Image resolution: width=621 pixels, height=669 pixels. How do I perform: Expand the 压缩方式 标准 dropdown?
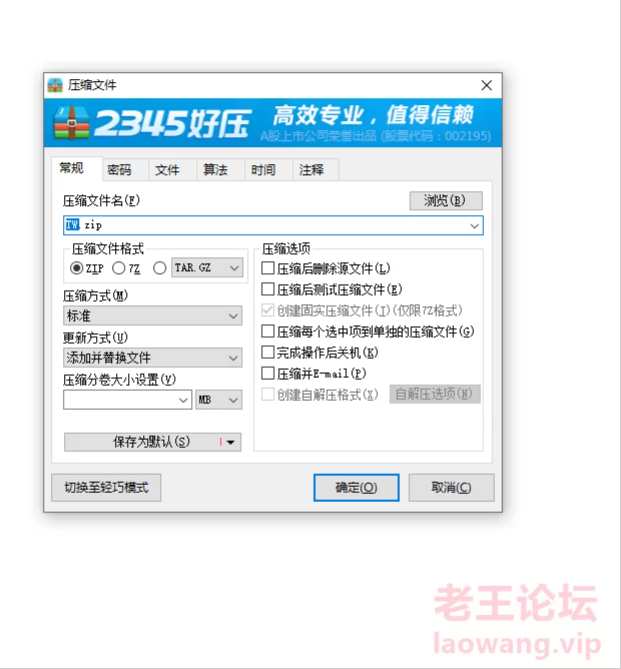(153, 316)
